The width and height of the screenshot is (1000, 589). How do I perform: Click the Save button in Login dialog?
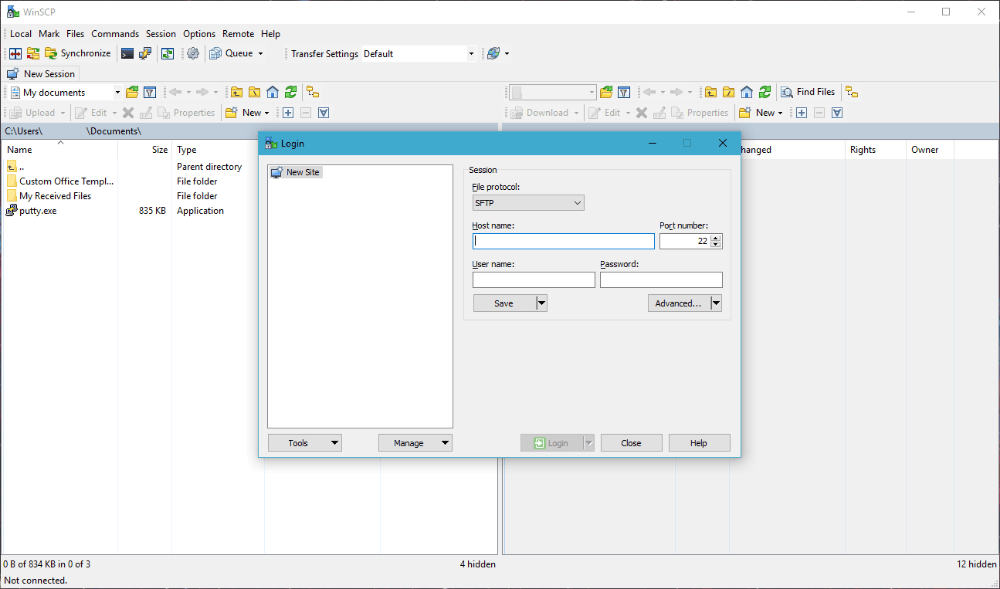click(504, 303)
